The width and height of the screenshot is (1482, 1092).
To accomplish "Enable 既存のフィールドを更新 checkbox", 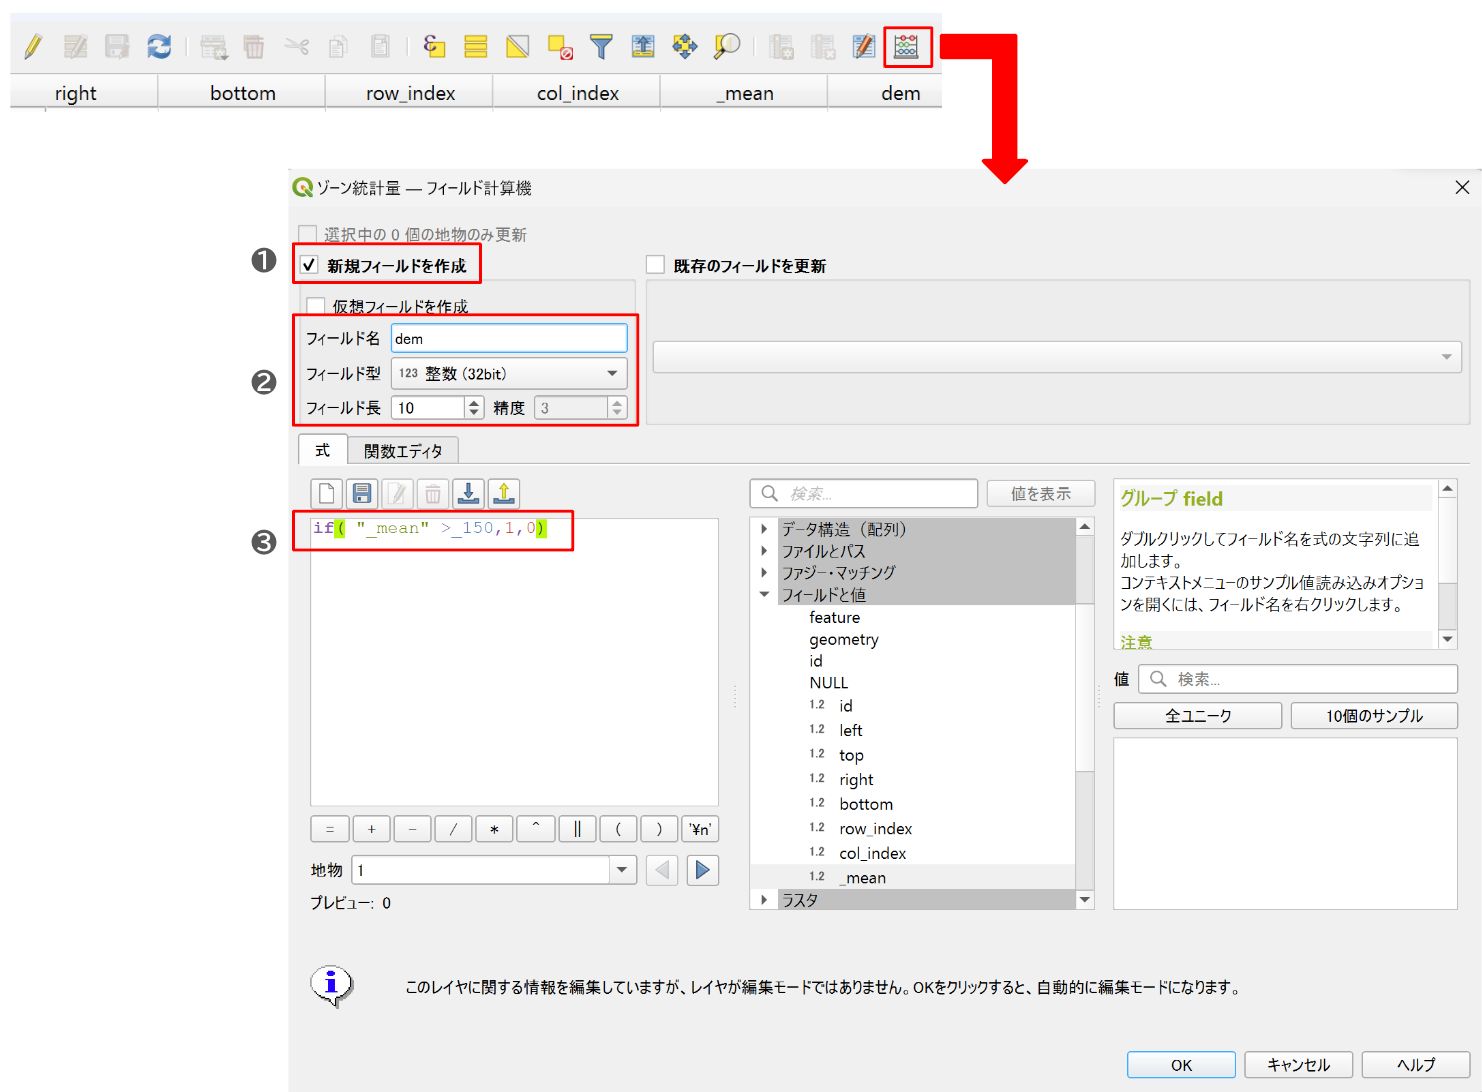I will 655,265.
